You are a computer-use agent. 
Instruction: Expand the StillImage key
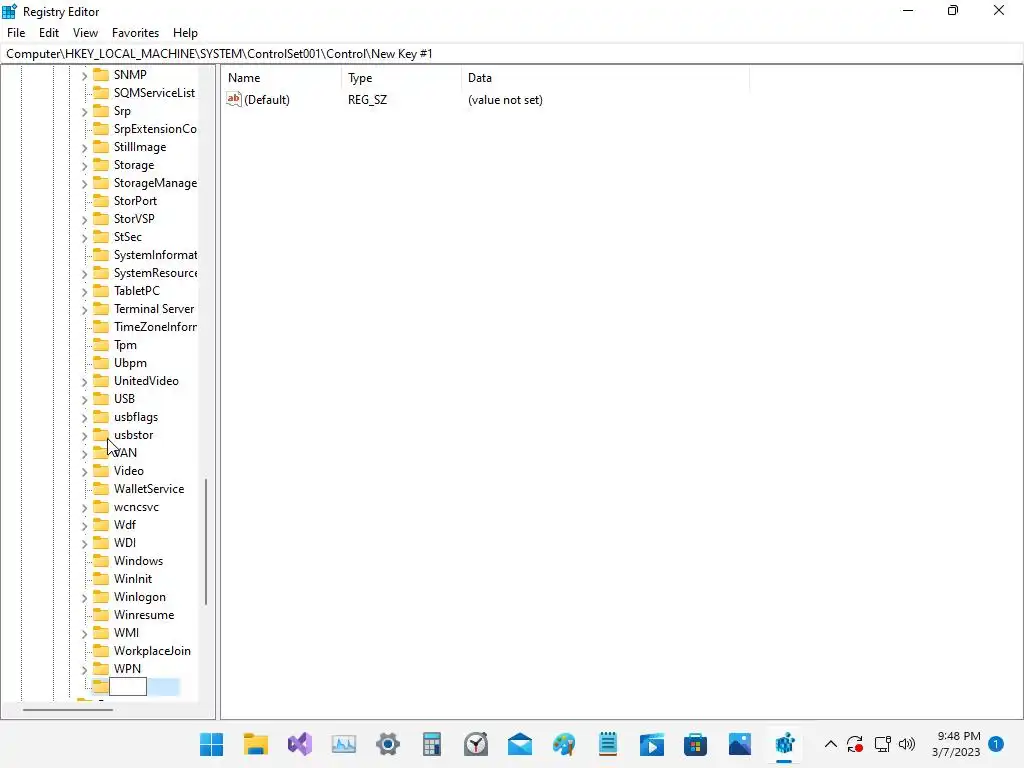point(84,148)
